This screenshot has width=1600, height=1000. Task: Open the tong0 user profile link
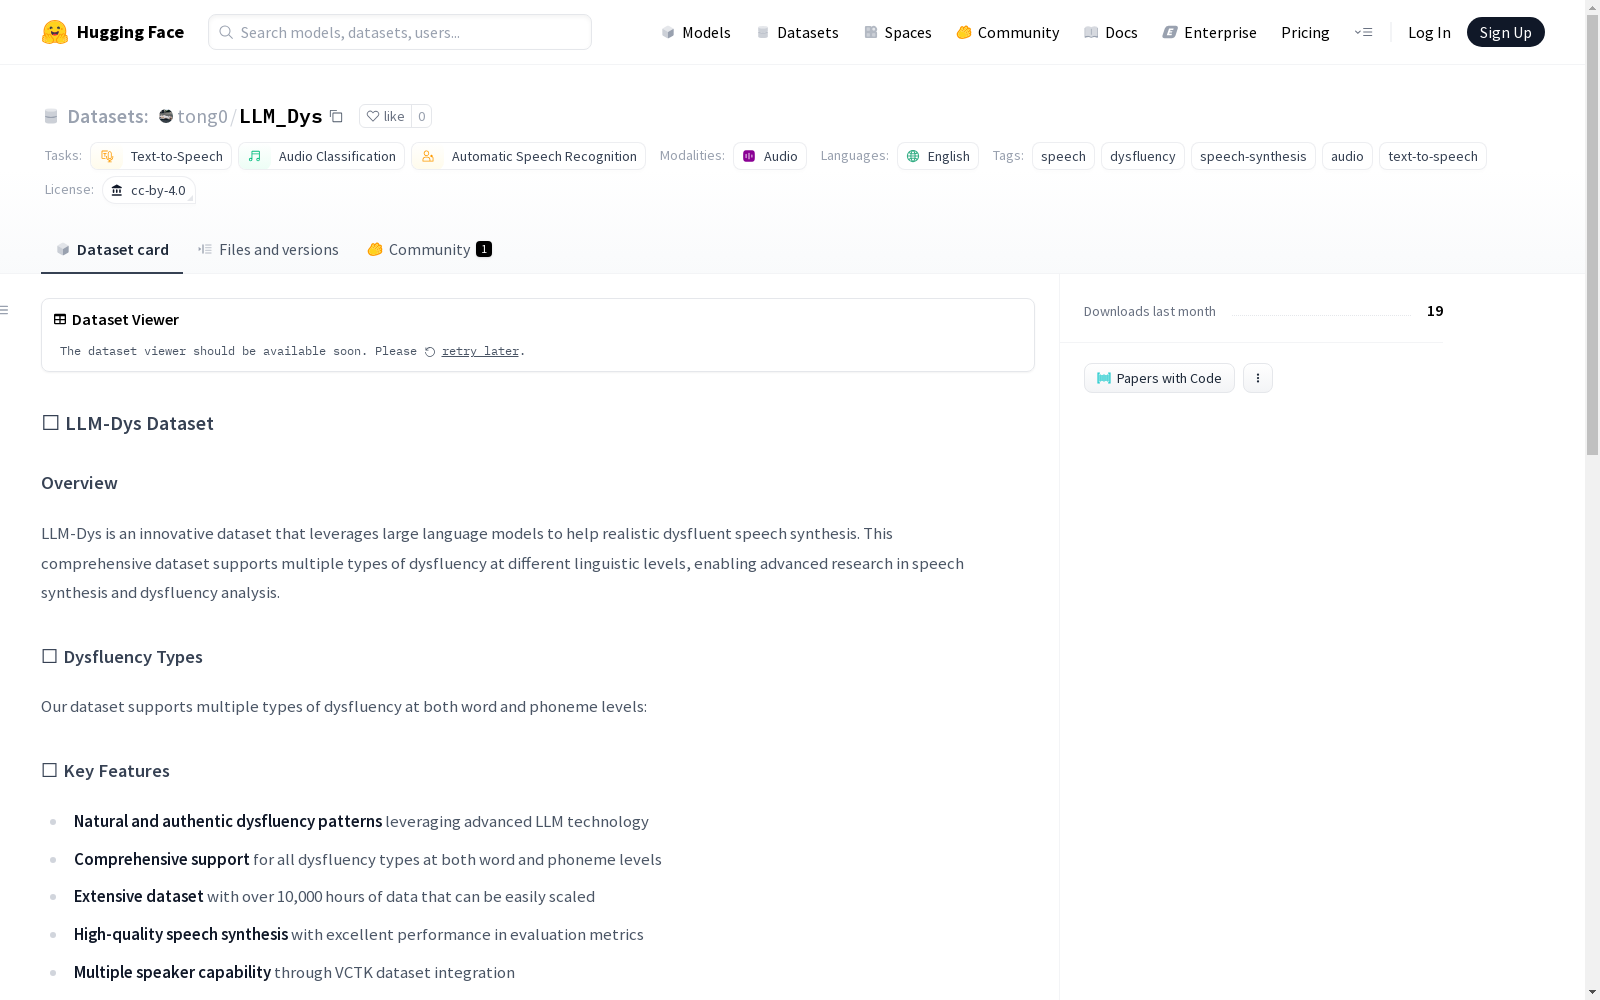point(202,116)
